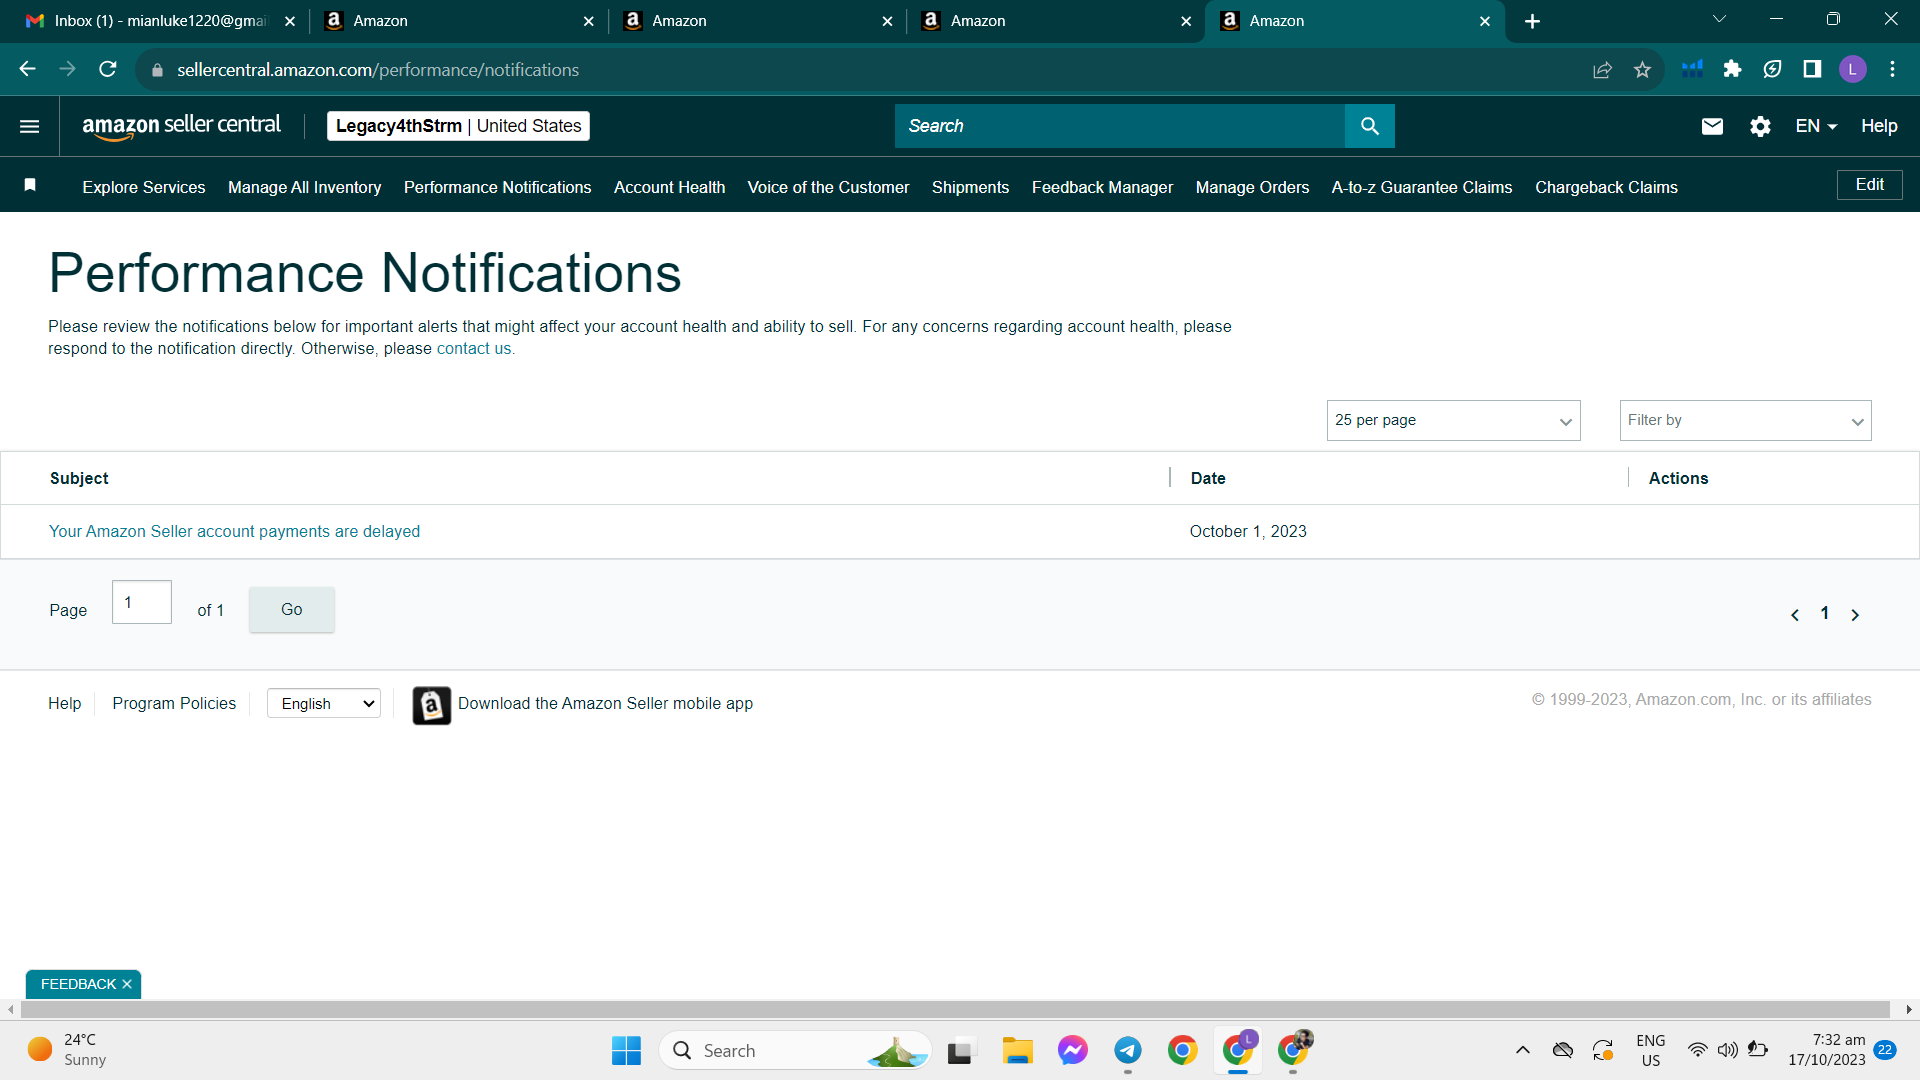
Task: Go to next page arrow
Action: pos(1855,615)
